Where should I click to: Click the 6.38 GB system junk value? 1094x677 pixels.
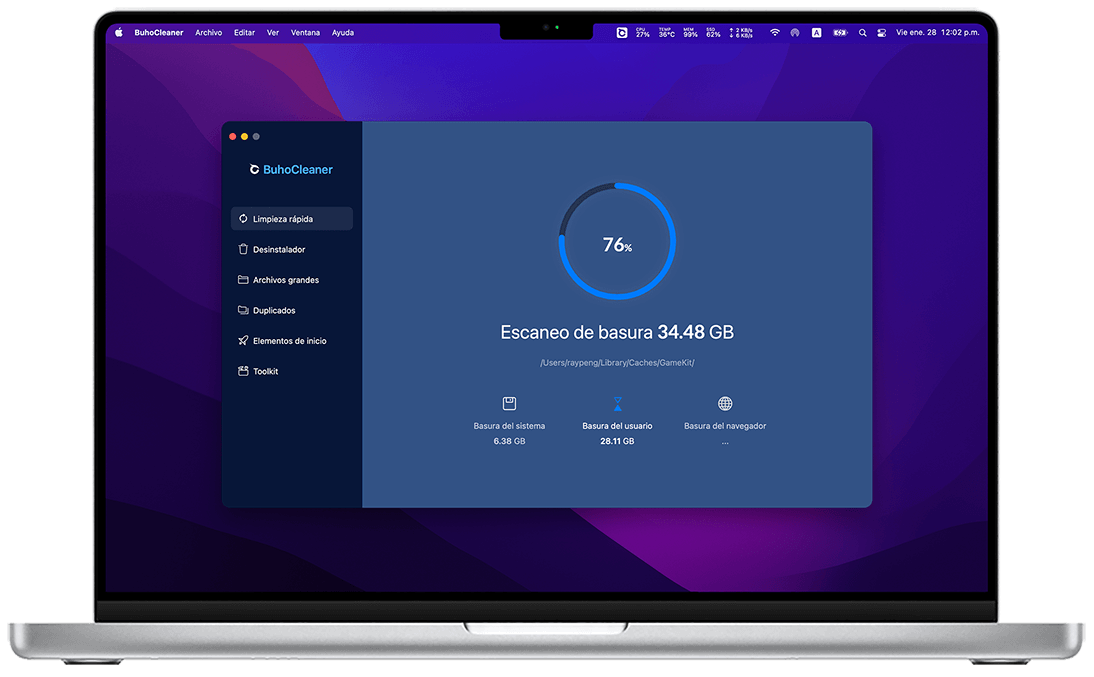pyautogui.click(x=509, y=441)
